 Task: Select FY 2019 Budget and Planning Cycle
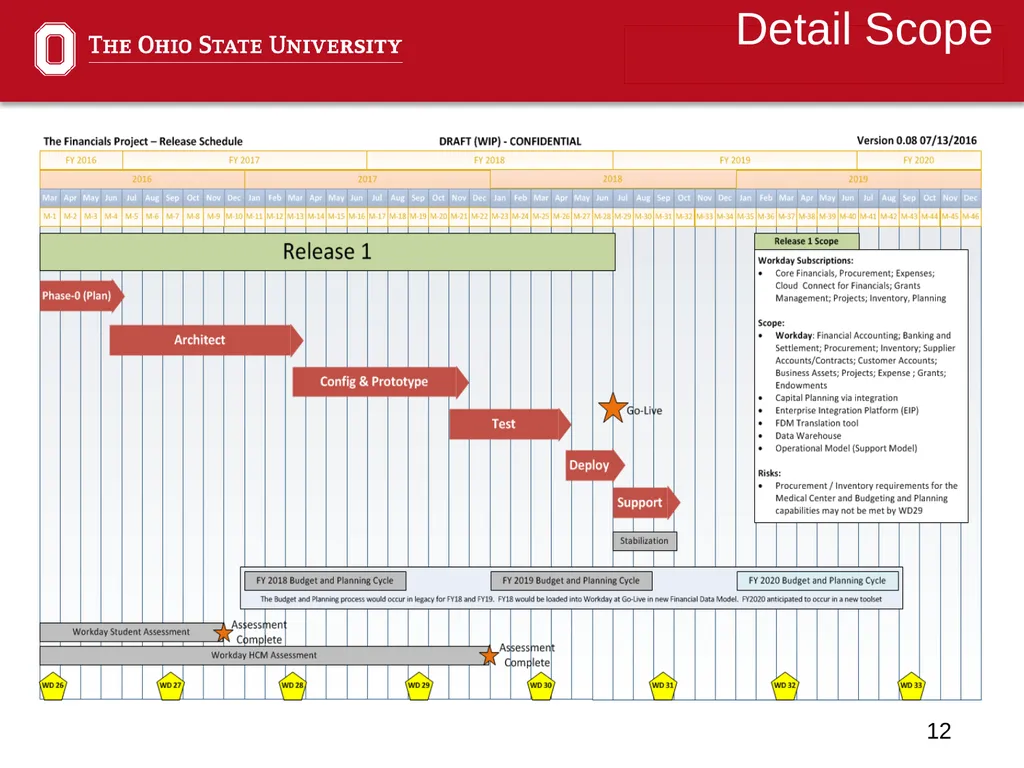click(x=571, y=581)
